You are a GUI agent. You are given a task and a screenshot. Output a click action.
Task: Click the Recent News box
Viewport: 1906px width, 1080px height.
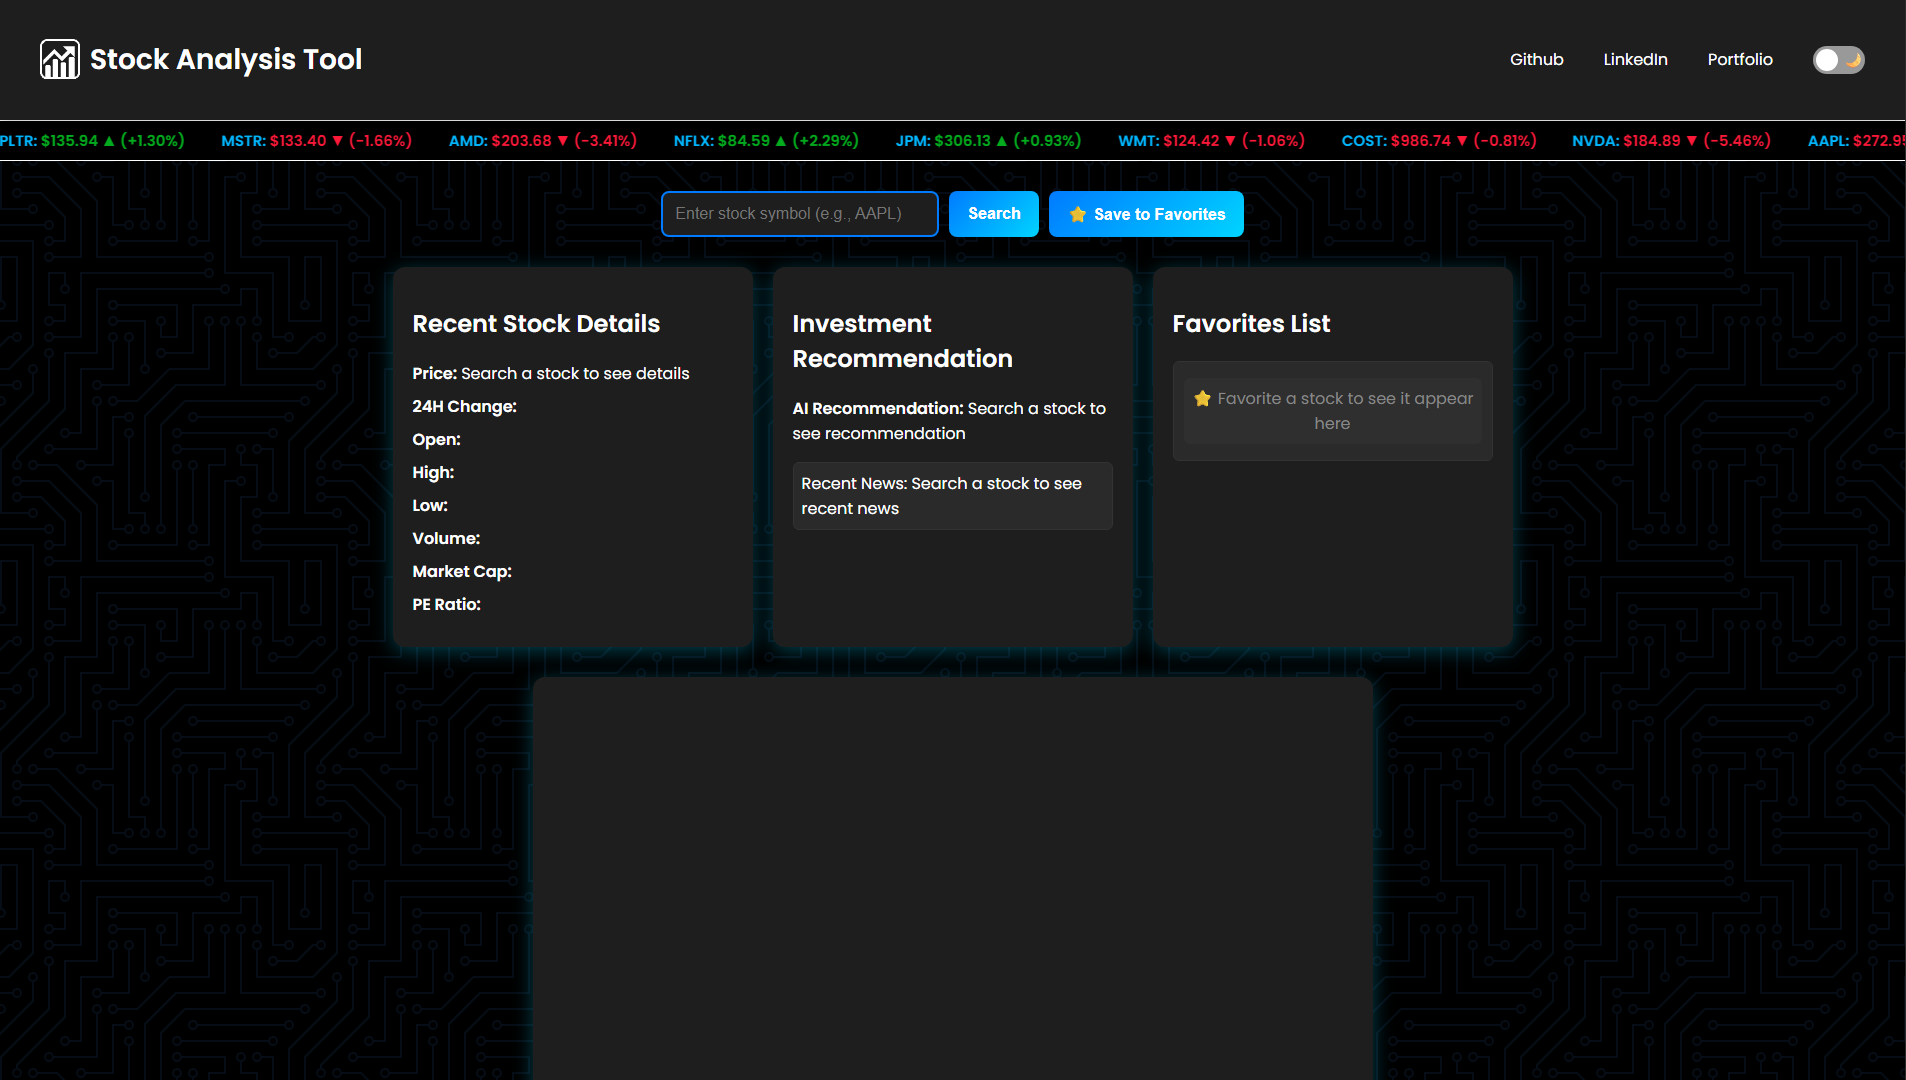[x=952, y=496]
